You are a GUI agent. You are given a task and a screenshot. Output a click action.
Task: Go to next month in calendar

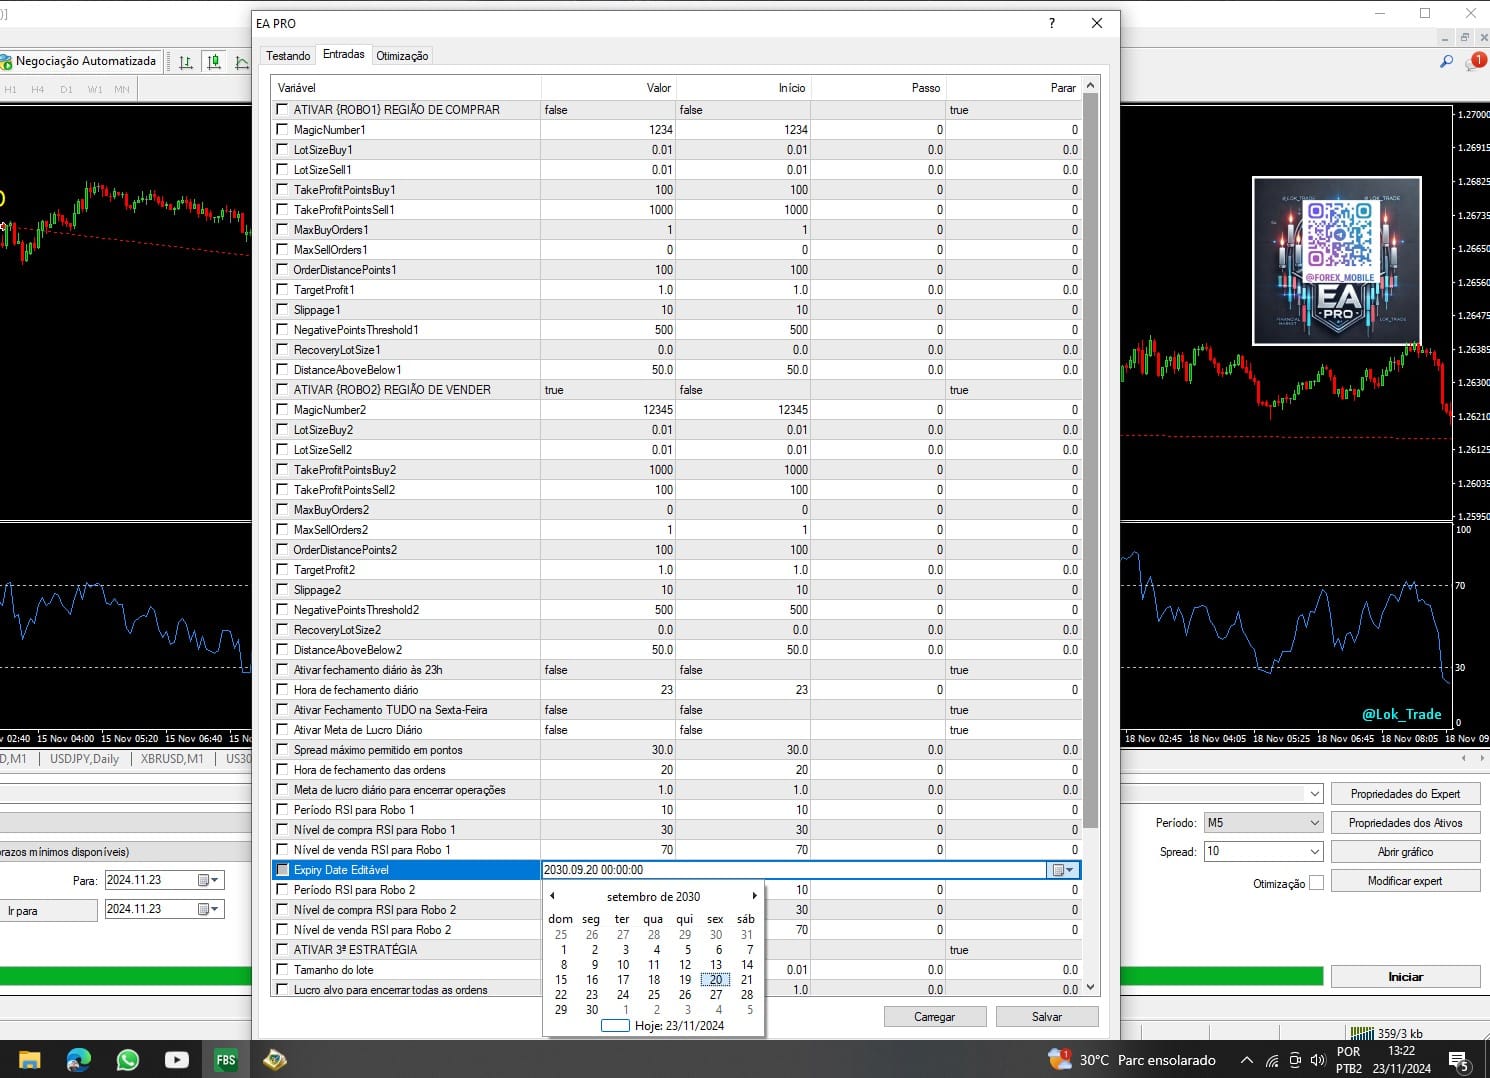[x=754, y=896]
